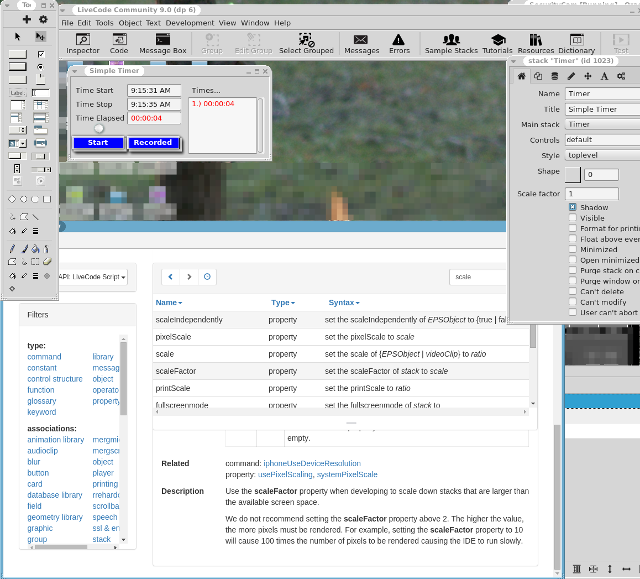This screenshot has height=579, width=640.
Task: Open the Type column filter dropdown
Action: (283, 302)
